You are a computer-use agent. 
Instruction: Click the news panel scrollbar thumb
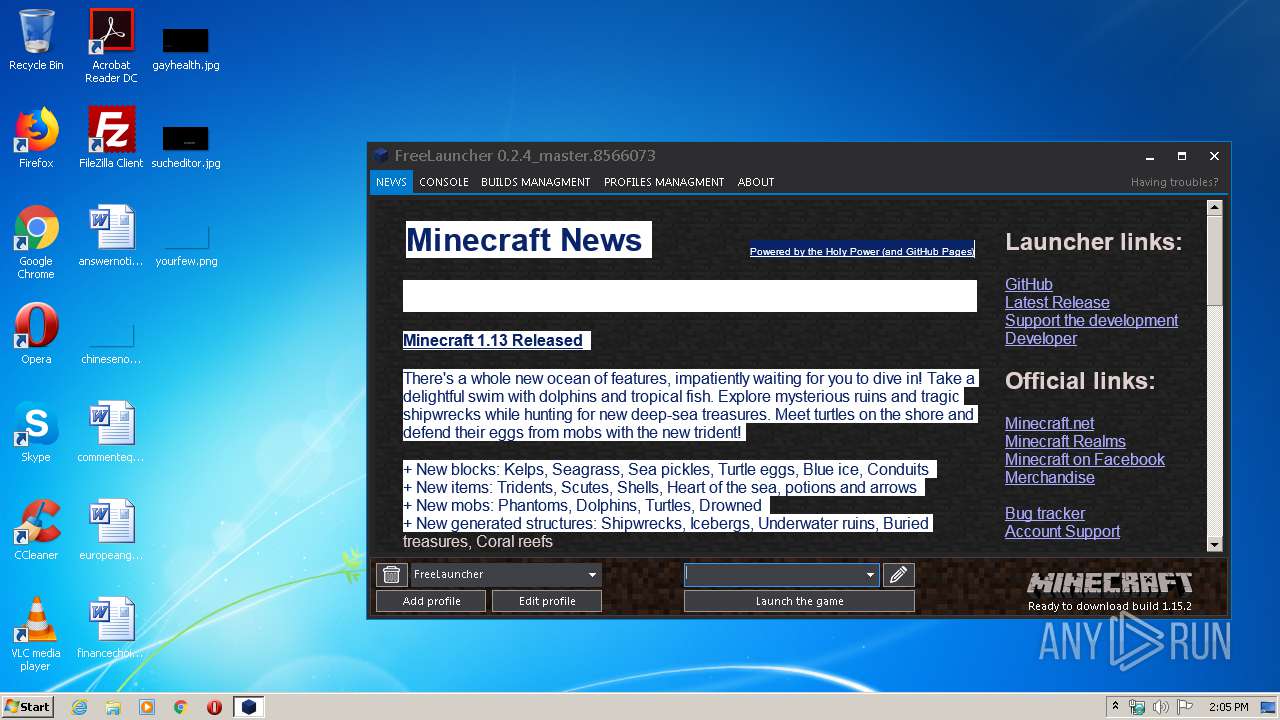coord(1215,261)
